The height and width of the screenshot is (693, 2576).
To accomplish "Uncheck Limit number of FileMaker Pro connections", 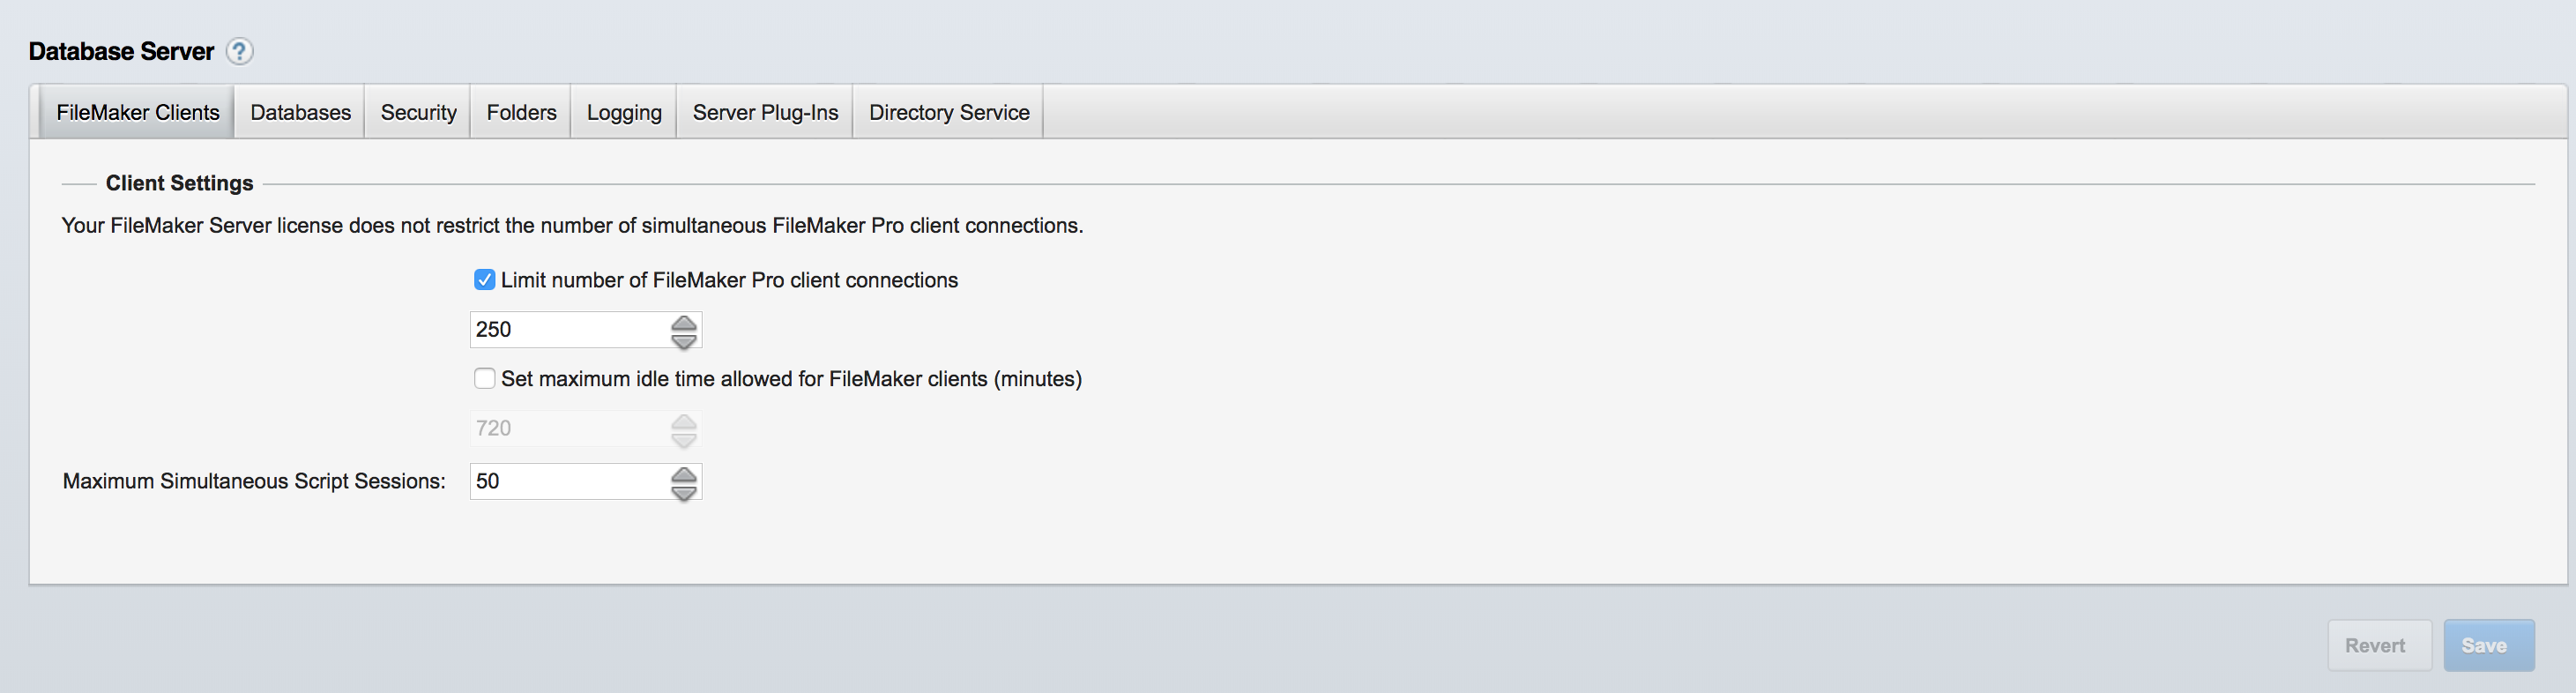I will (x=485, y=280).
